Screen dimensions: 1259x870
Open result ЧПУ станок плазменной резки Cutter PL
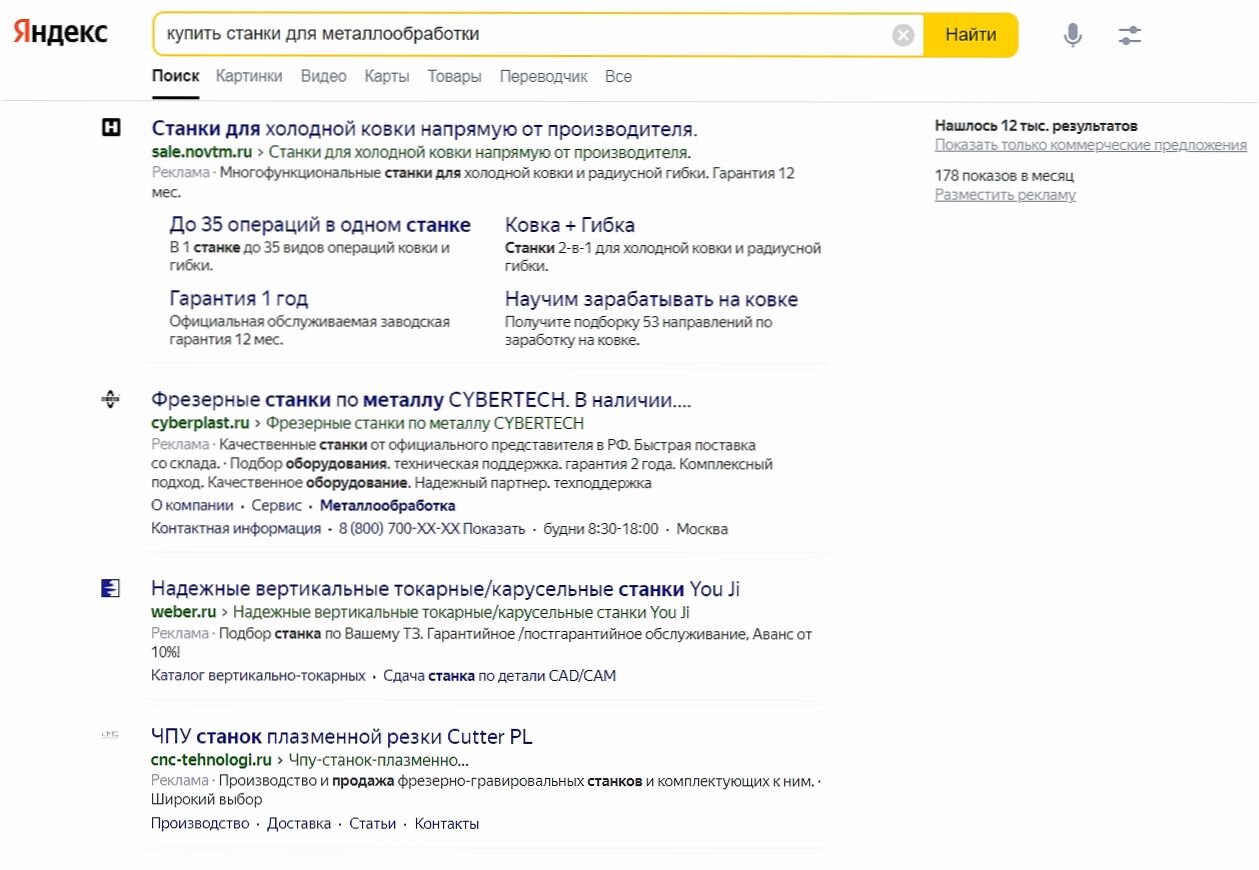[x=342, y=737]
